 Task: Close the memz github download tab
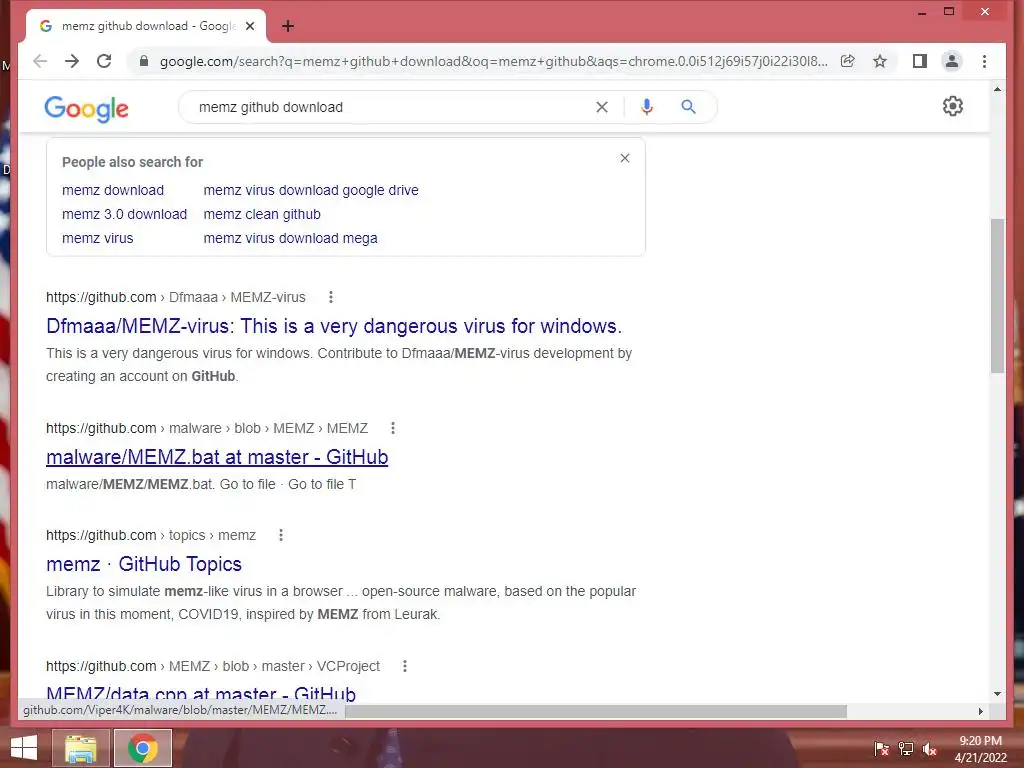[250, 26]
